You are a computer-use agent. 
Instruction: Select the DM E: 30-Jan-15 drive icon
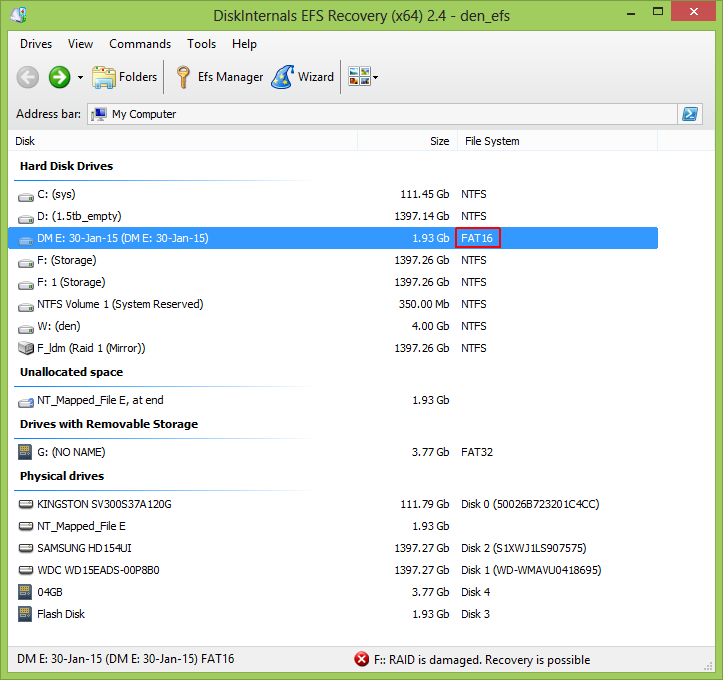tap(26, 240)
